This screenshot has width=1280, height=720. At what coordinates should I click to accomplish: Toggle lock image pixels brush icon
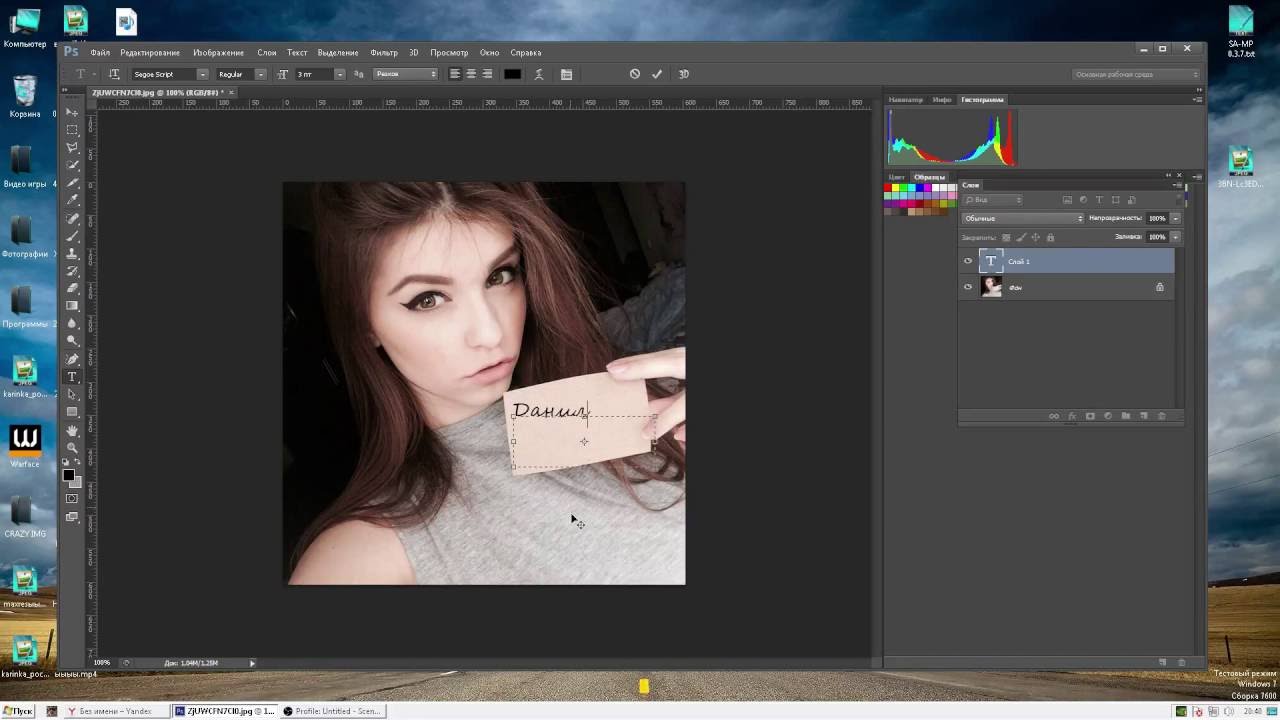(x=1020, y=237)
